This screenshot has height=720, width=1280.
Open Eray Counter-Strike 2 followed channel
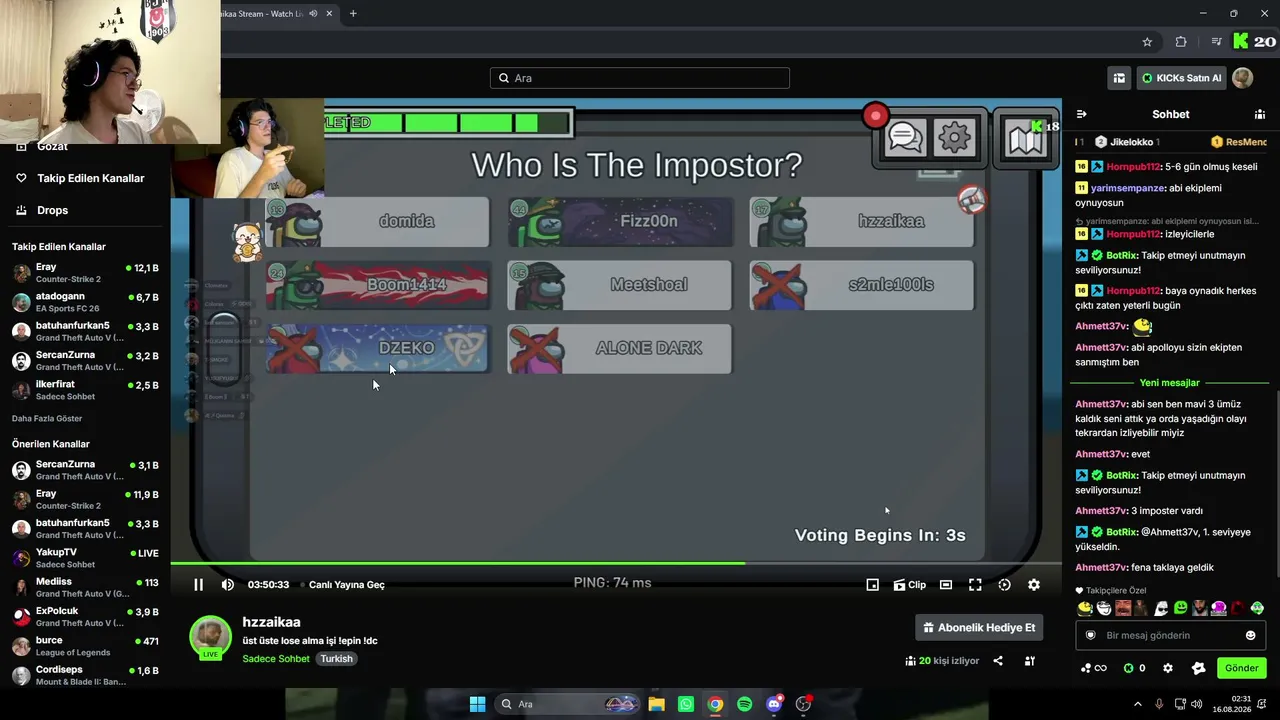point(85,274)
